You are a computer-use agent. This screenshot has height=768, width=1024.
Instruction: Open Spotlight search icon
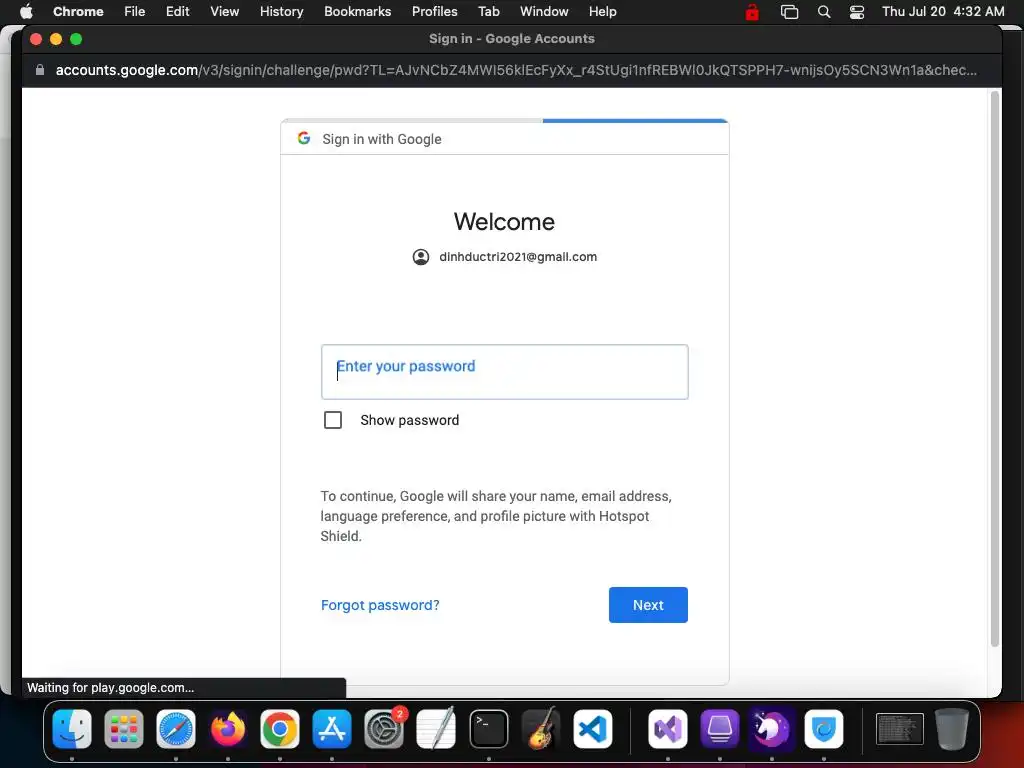[824, 12]
